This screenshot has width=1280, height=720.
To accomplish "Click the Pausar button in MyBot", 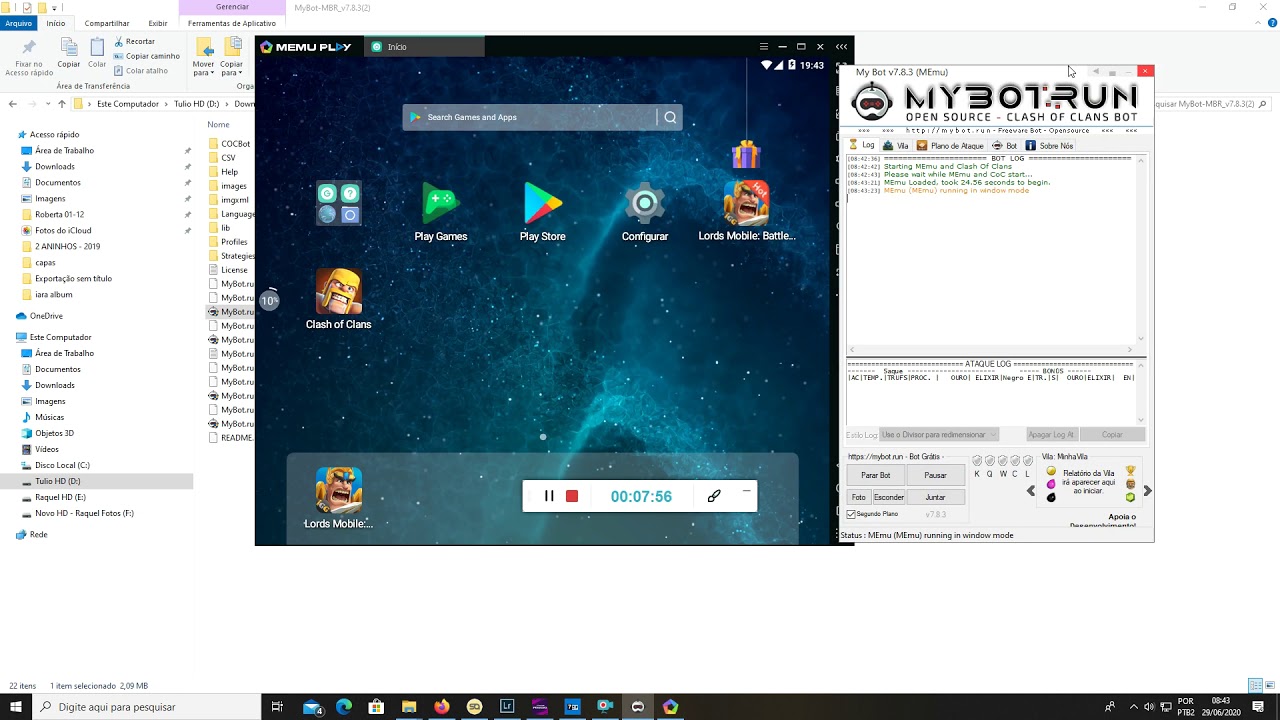I will (935, 475).
